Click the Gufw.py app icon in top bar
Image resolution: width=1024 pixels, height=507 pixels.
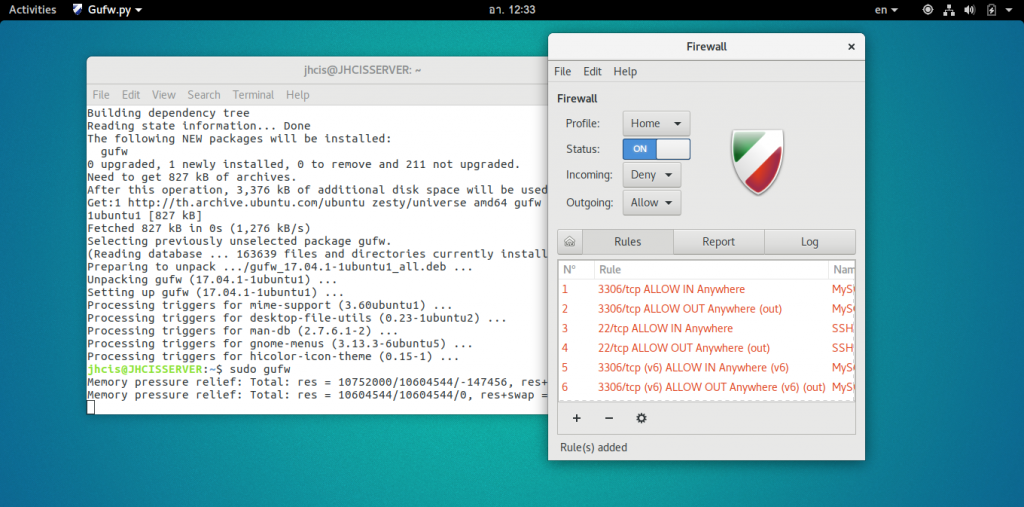point(78,10)
